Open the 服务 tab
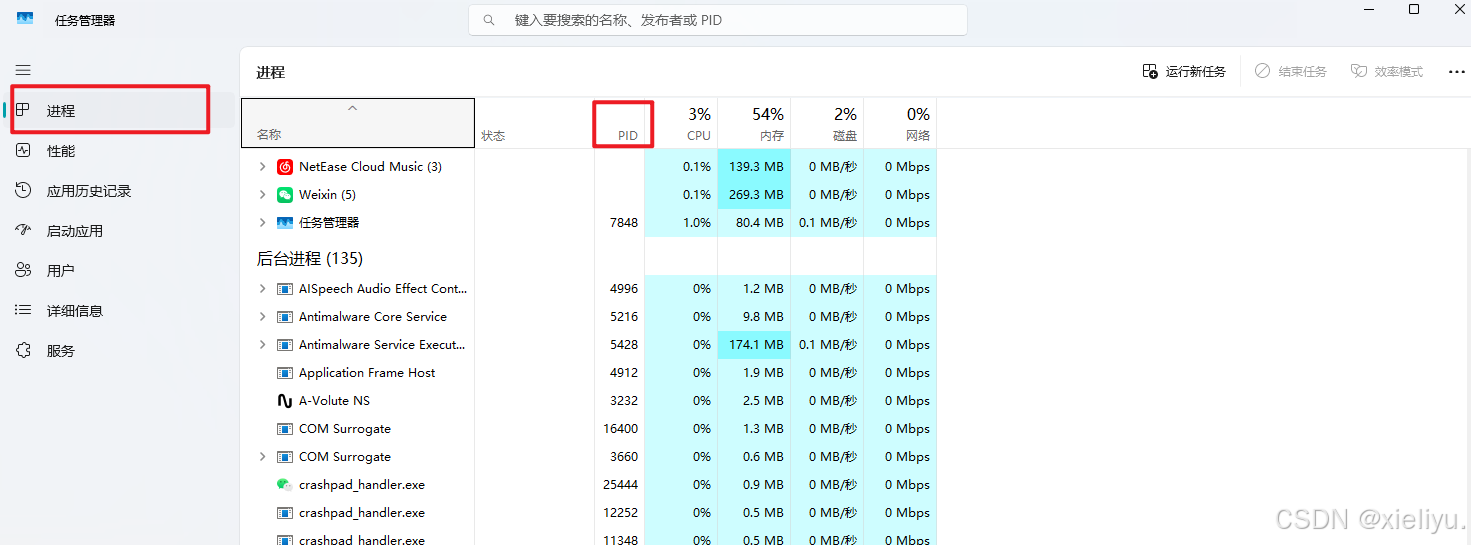Viewport: 1471px width, 545px height. 118,351
